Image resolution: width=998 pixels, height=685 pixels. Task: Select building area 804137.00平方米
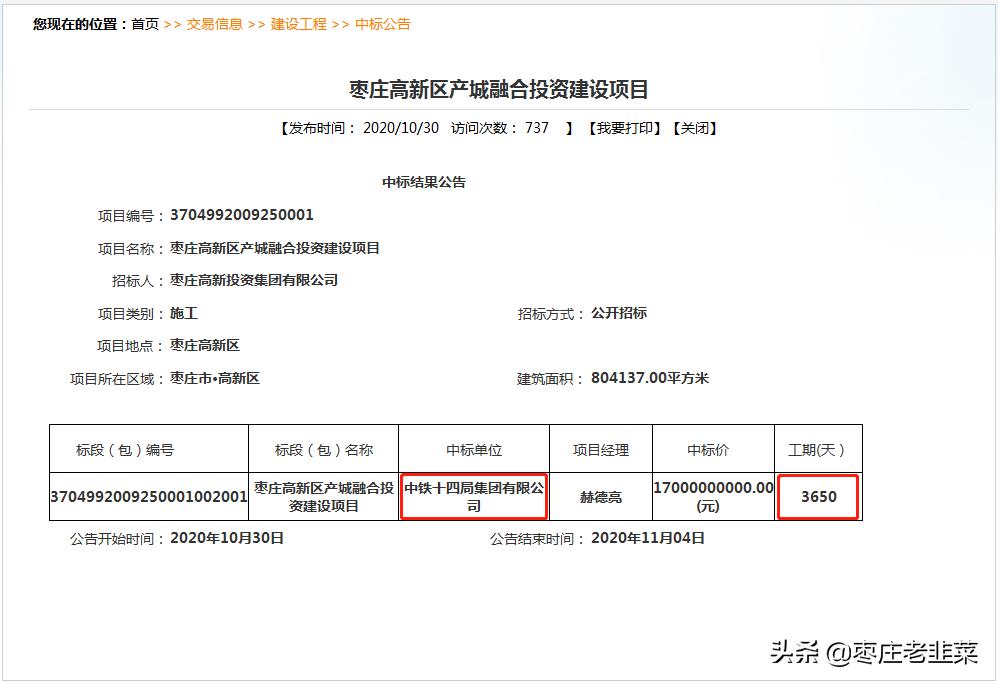coord(650,378)
